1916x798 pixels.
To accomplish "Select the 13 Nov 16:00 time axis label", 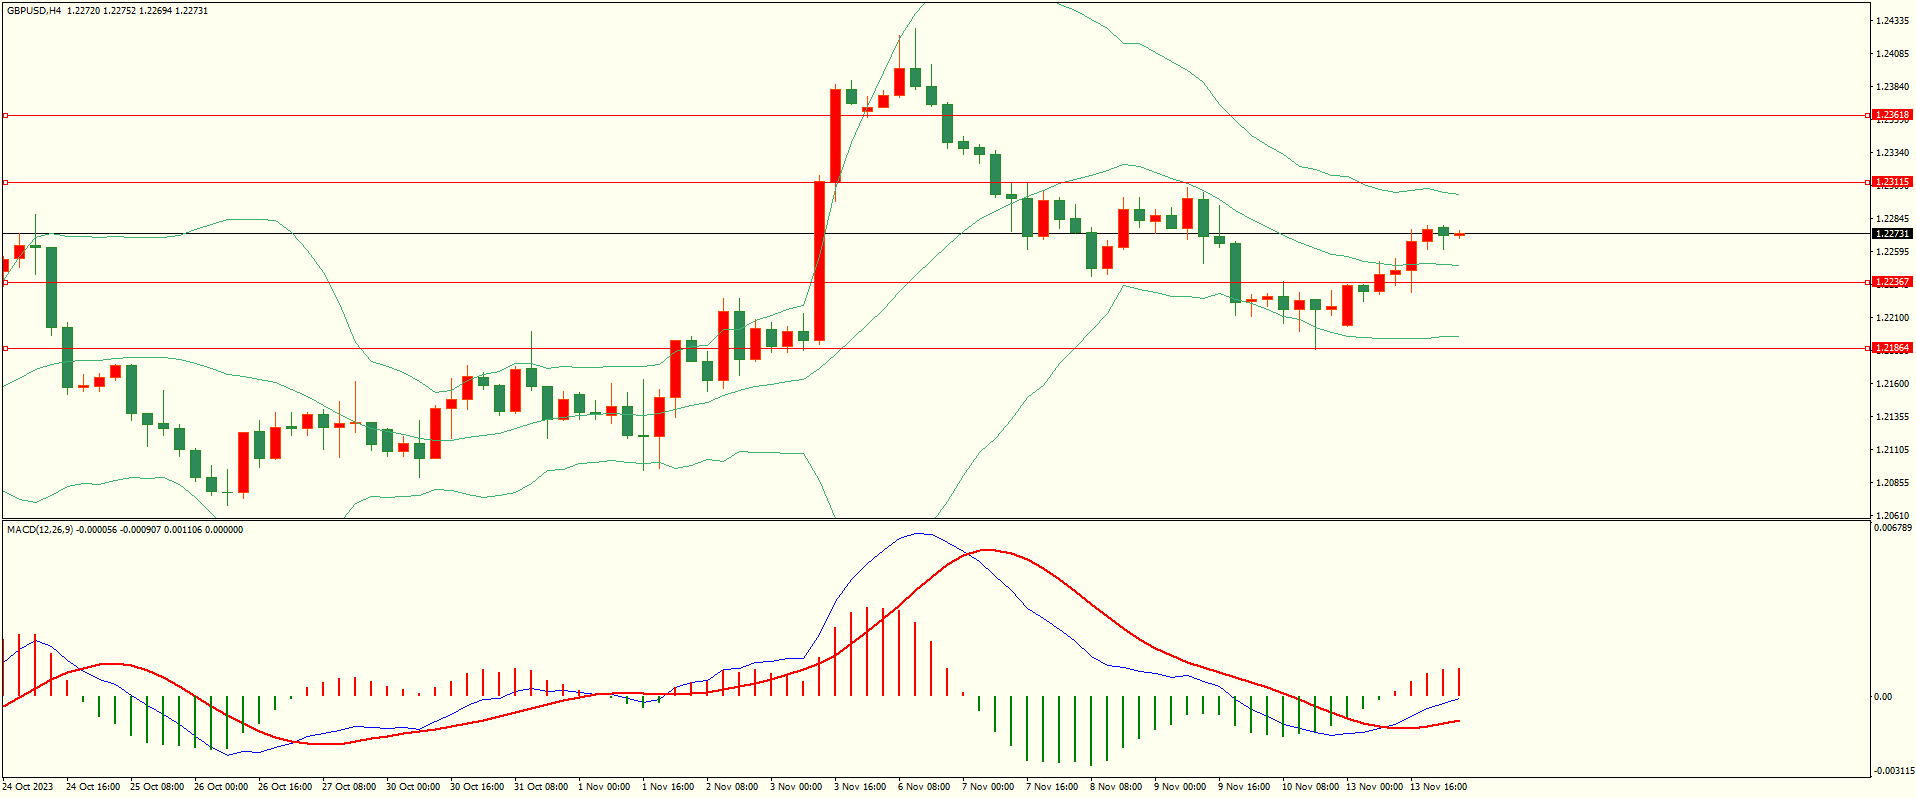I will tap(1438, 787).
